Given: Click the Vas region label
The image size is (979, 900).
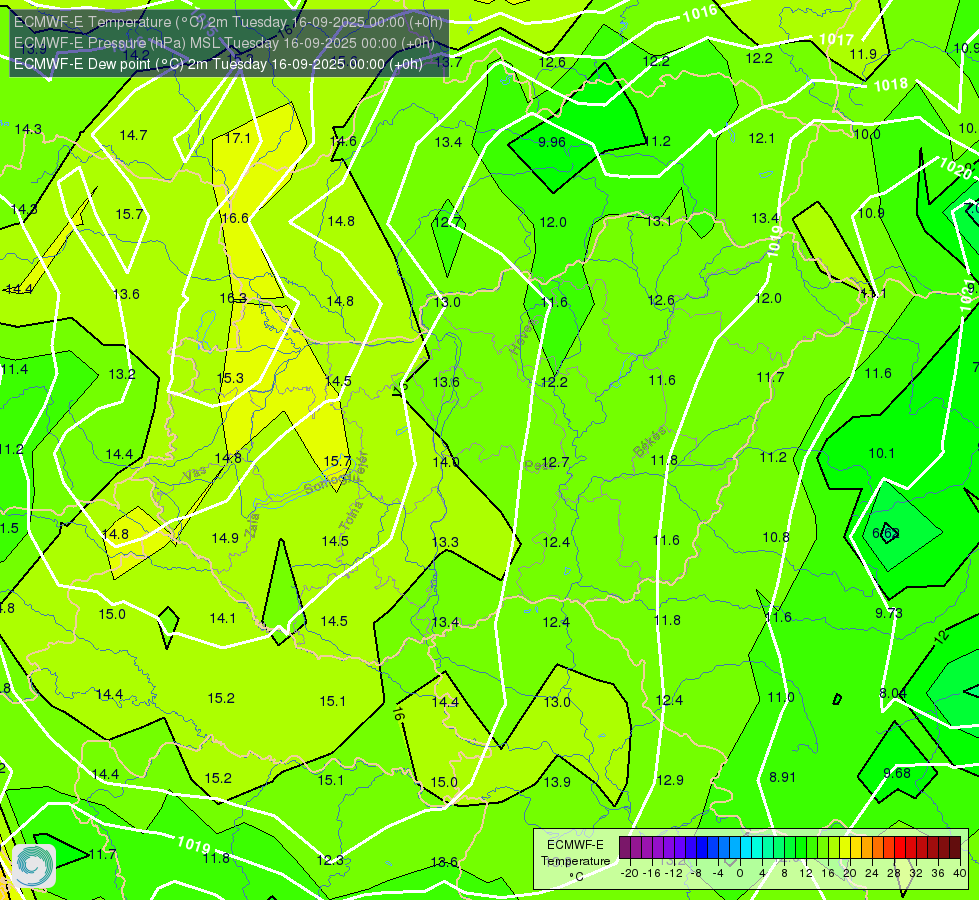Looking at the screenshot, I should pos(195,475).
